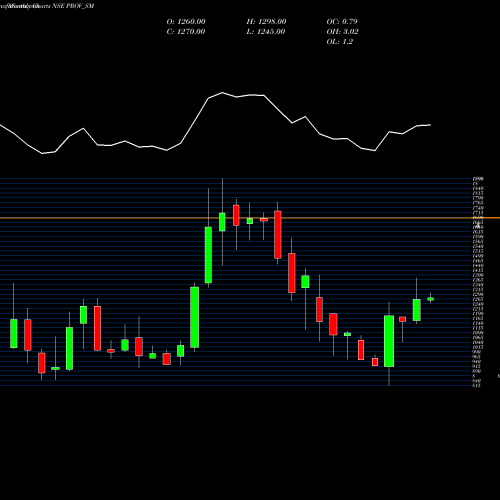Screen dimensions: 500x500
Task: Select the low price label L: 1245.00
Action: click(265, 32)
